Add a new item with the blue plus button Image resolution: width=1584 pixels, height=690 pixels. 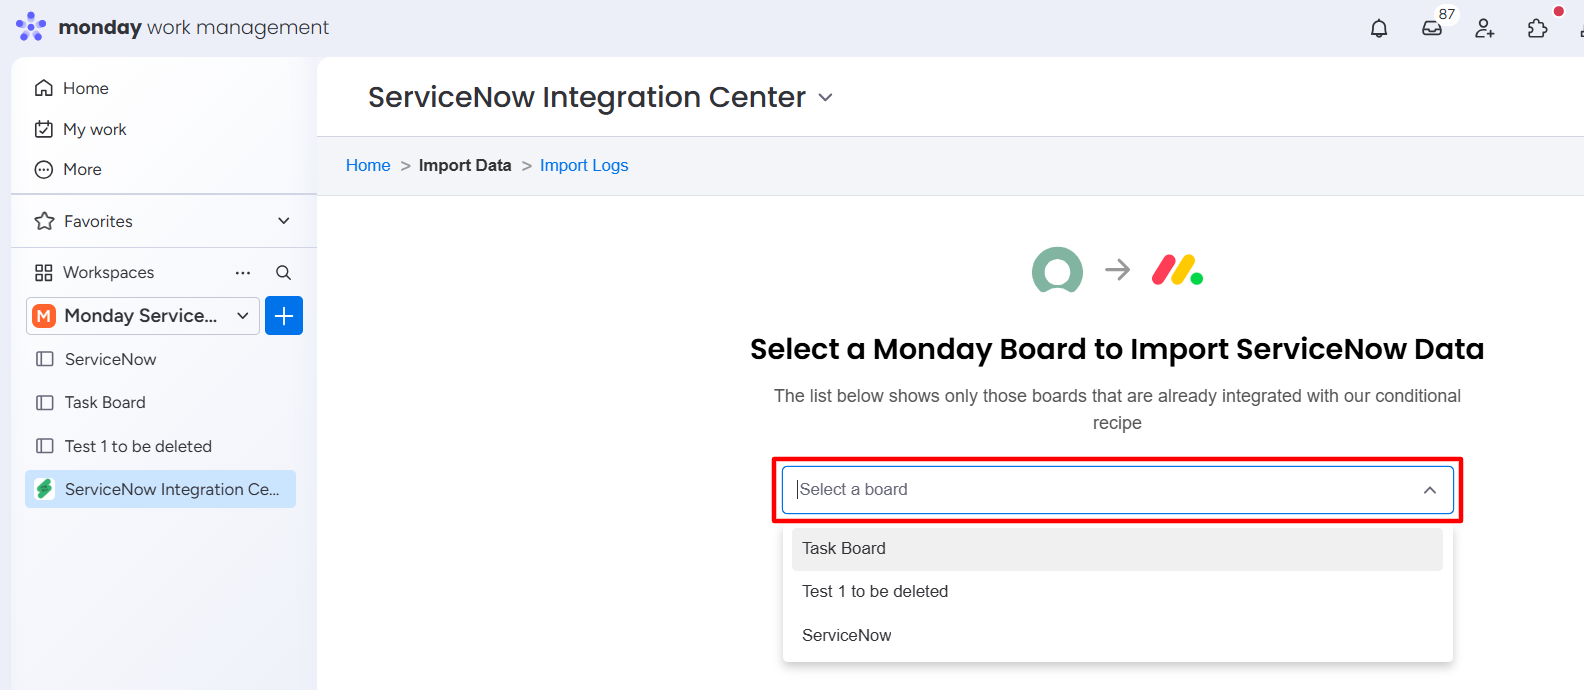pyautogui.click(x=284, y=316)
